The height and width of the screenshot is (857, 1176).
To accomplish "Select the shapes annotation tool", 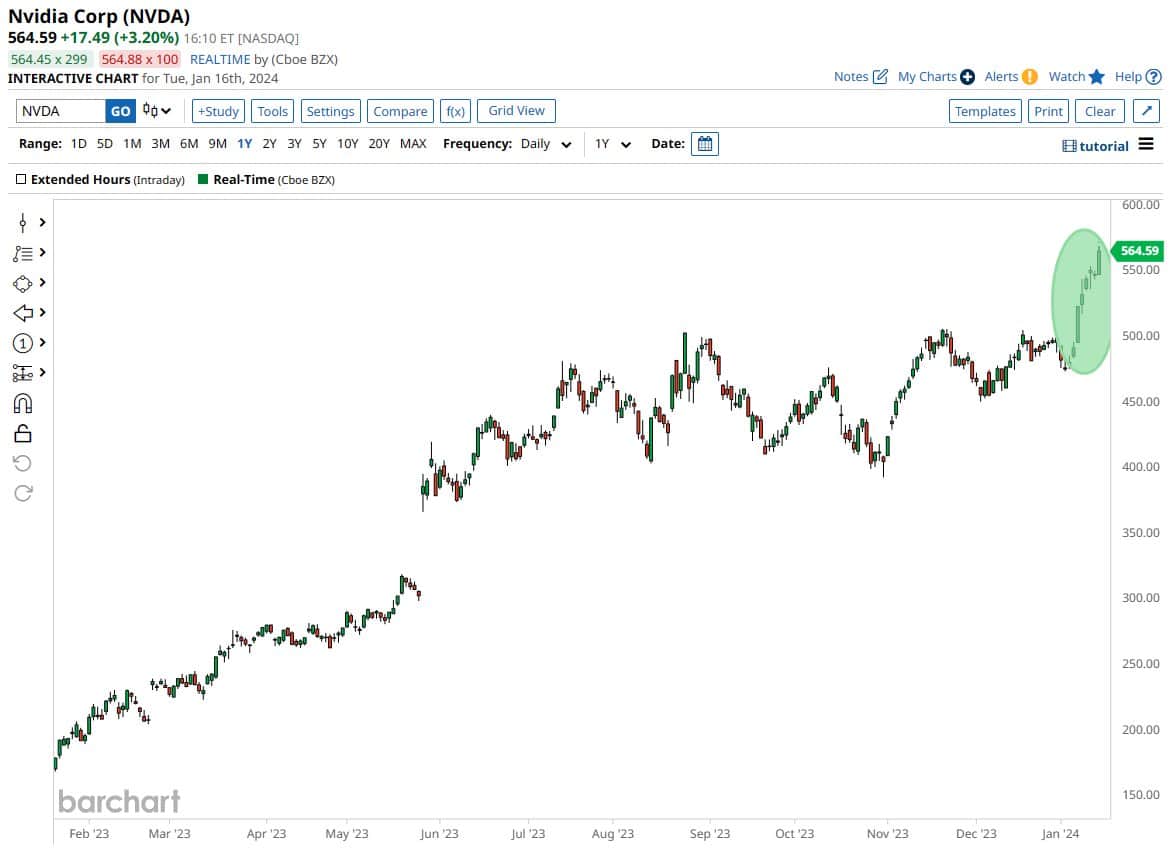I will coord(24,283).
